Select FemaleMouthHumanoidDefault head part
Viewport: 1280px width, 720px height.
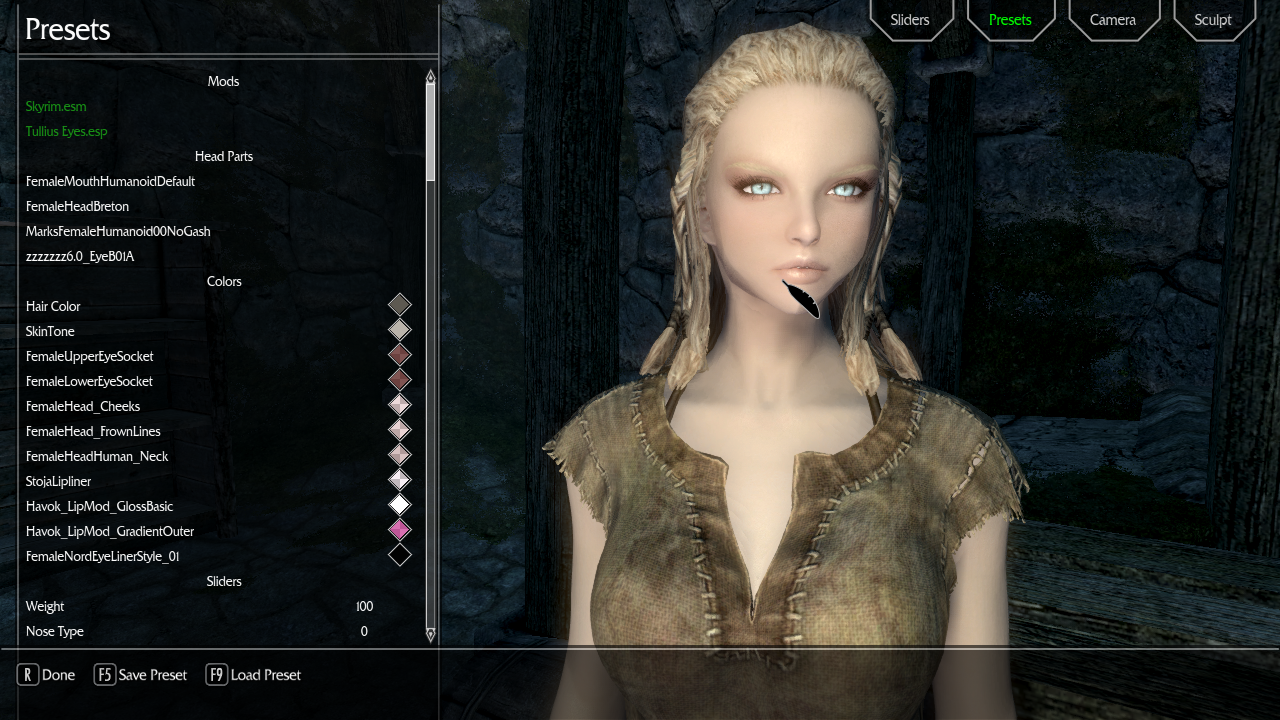110,181
